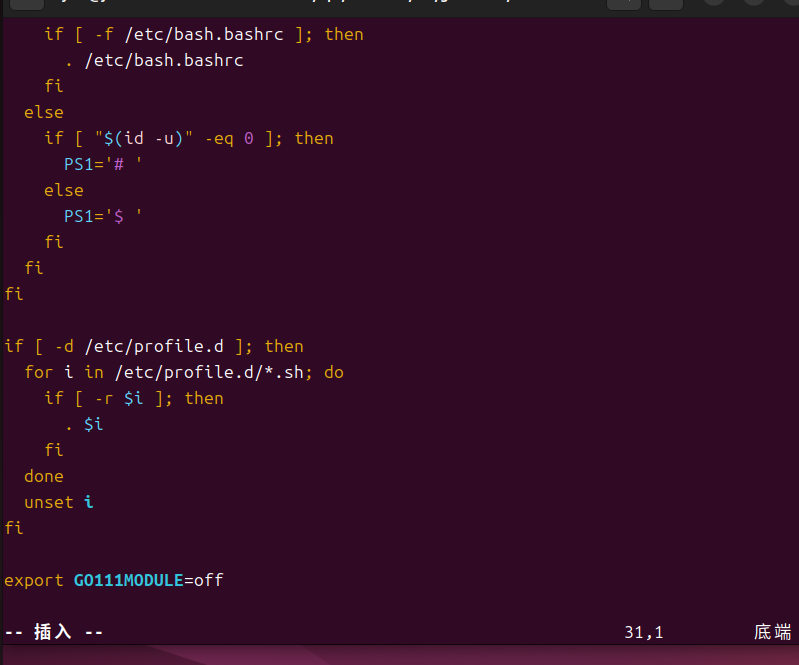Click the 31,1 cursor position indicator
This screenshot has width=799, height=665.
click(644, 632)
